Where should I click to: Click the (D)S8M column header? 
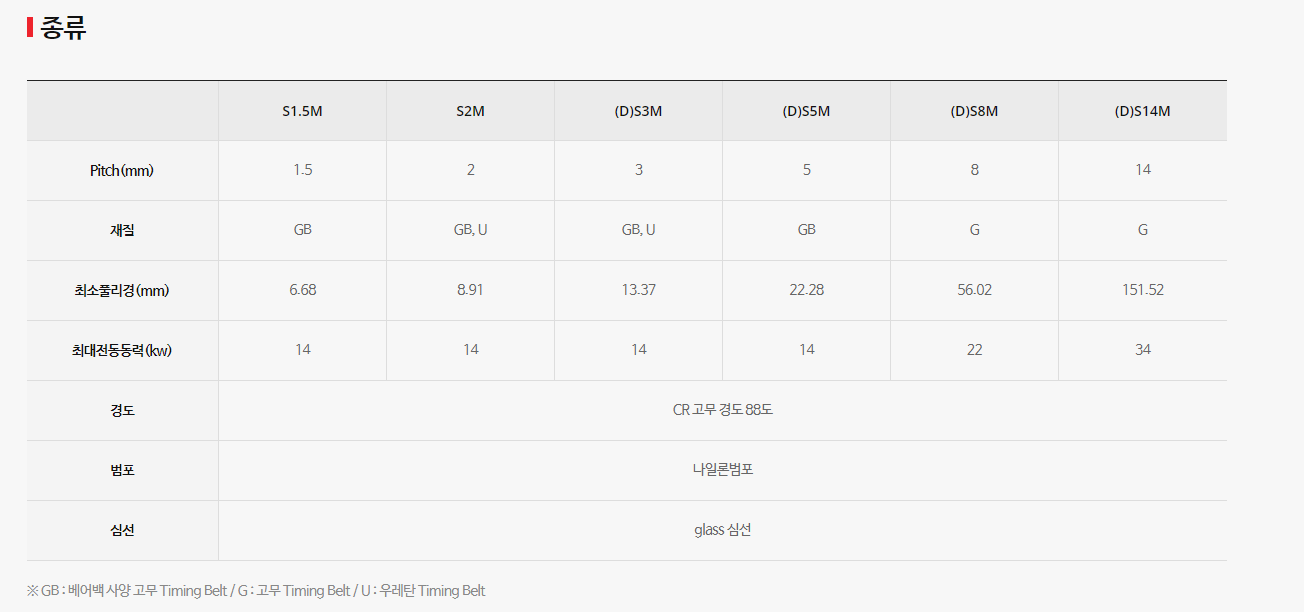coord(974,111)
